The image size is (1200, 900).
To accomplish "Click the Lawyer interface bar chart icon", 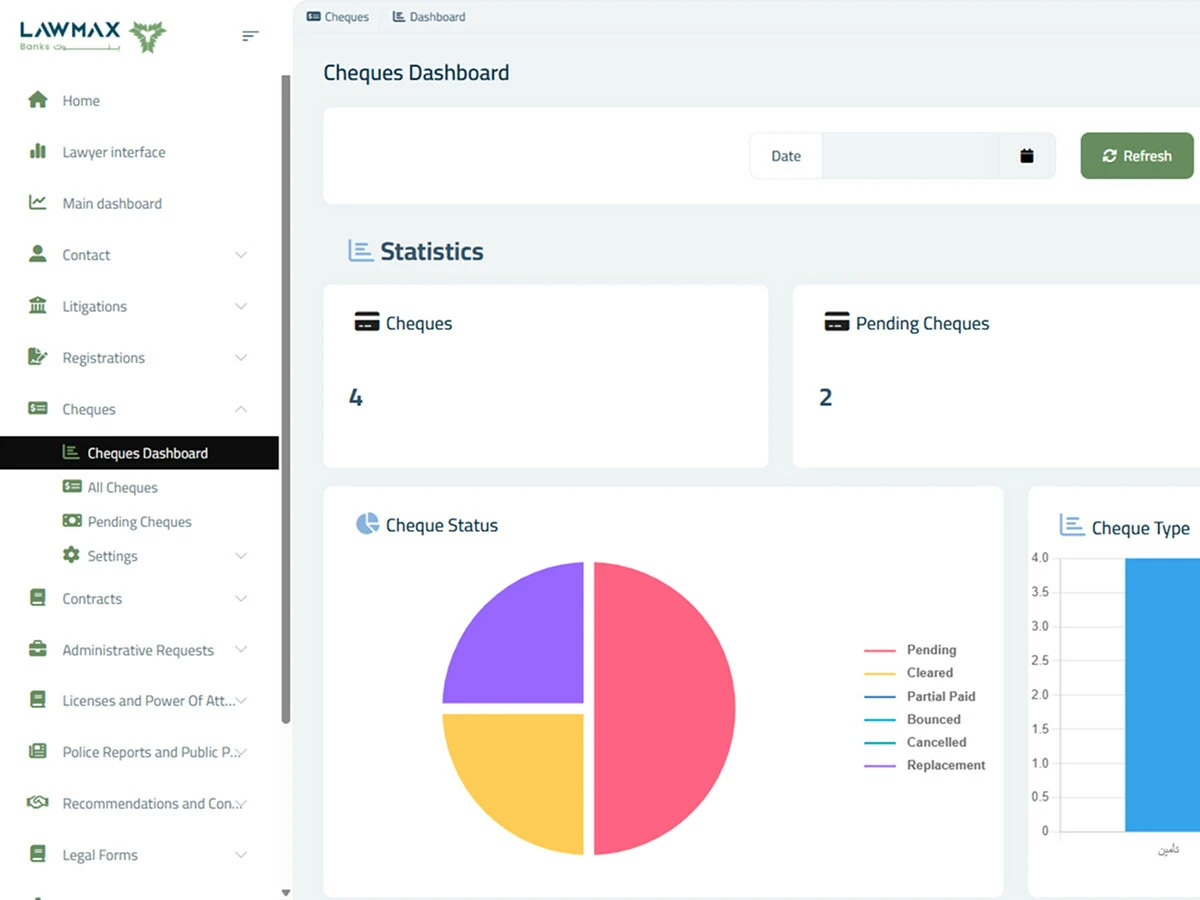I will coord(38,152).
